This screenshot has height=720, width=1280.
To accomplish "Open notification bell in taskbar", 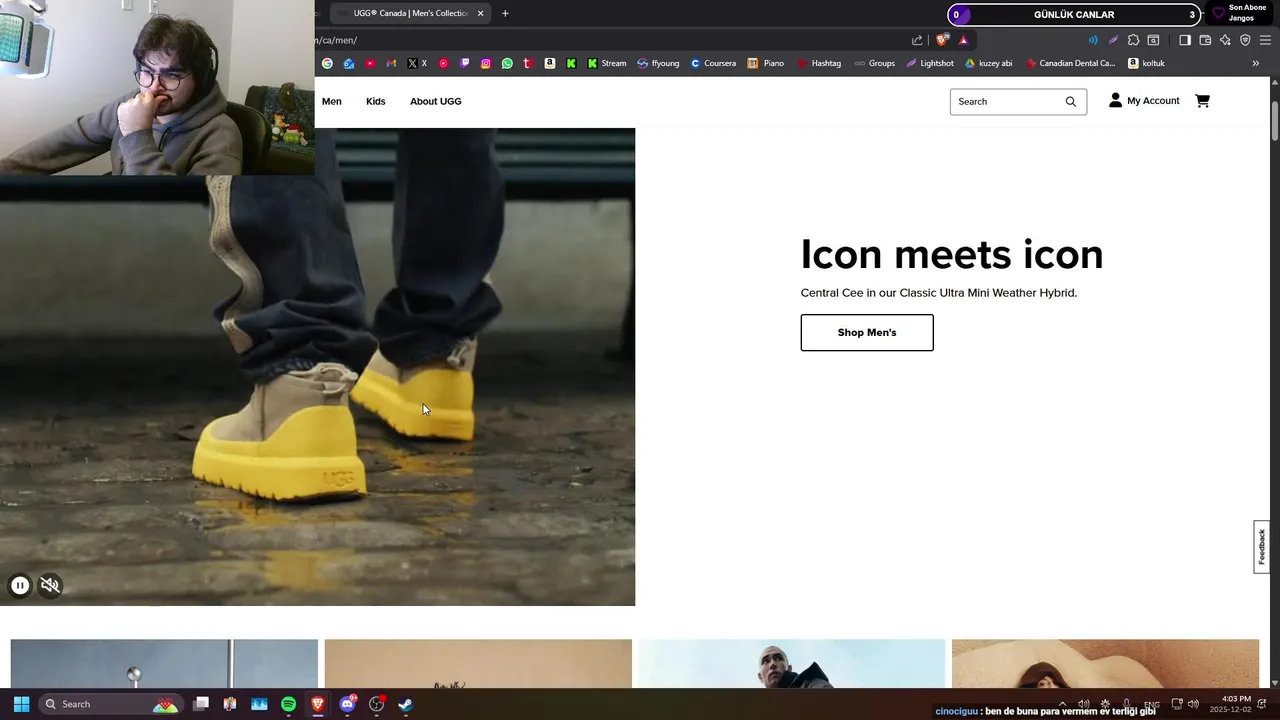I will coord(1263,704).
